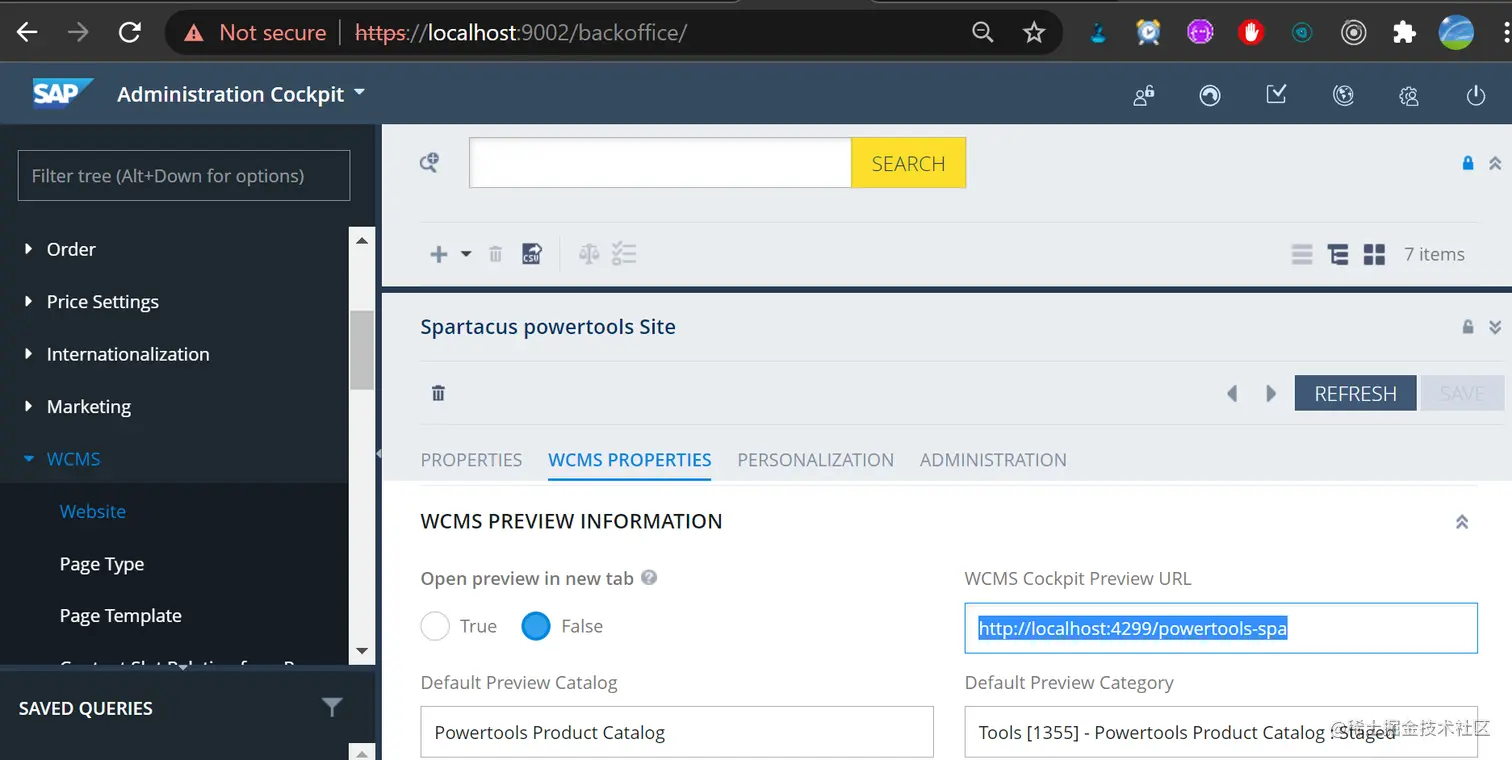Expand editor area with double down chevron
This screenshot has height=760, width=1512.
pos(1495,327)
